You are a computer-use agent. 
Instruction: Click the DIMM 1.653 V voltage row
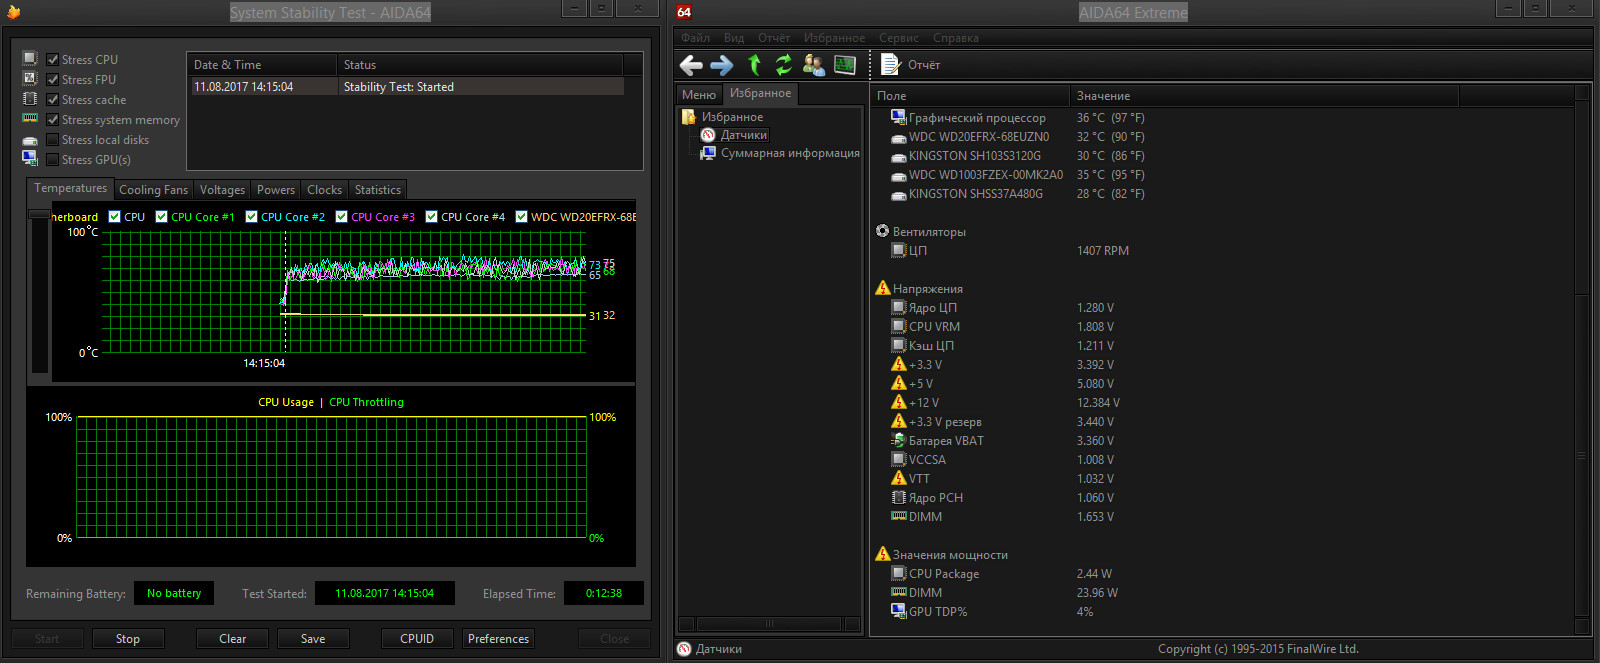[x=1223, y=516]
